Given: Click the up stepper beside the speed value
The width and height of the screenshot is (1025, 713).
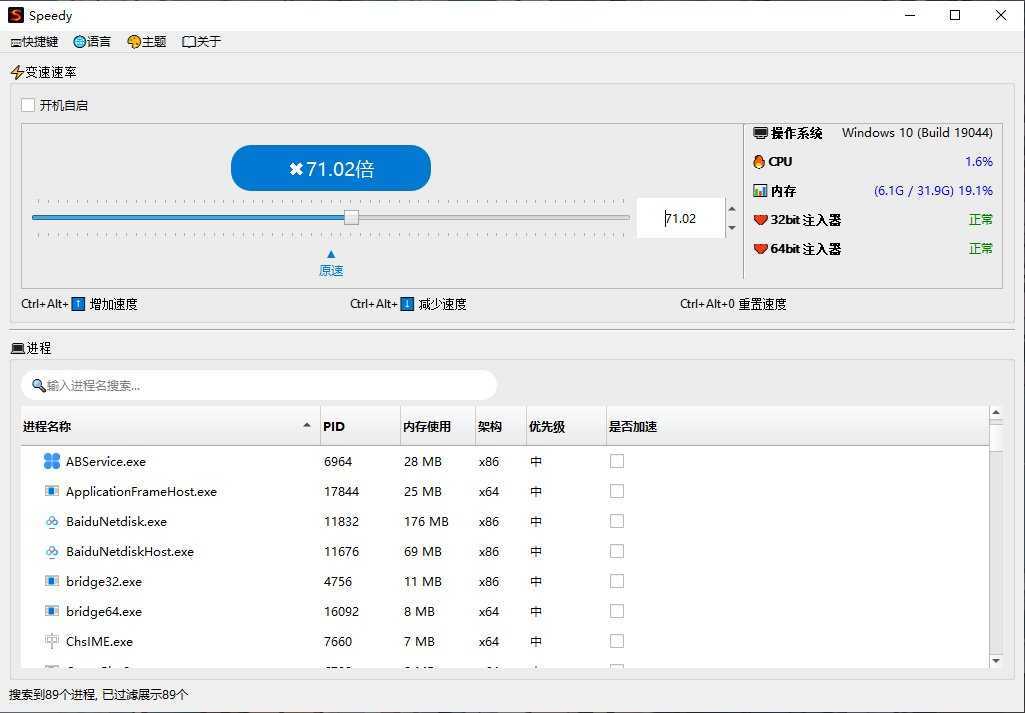Looking at the screenshot, I should (x=731, y=210).
